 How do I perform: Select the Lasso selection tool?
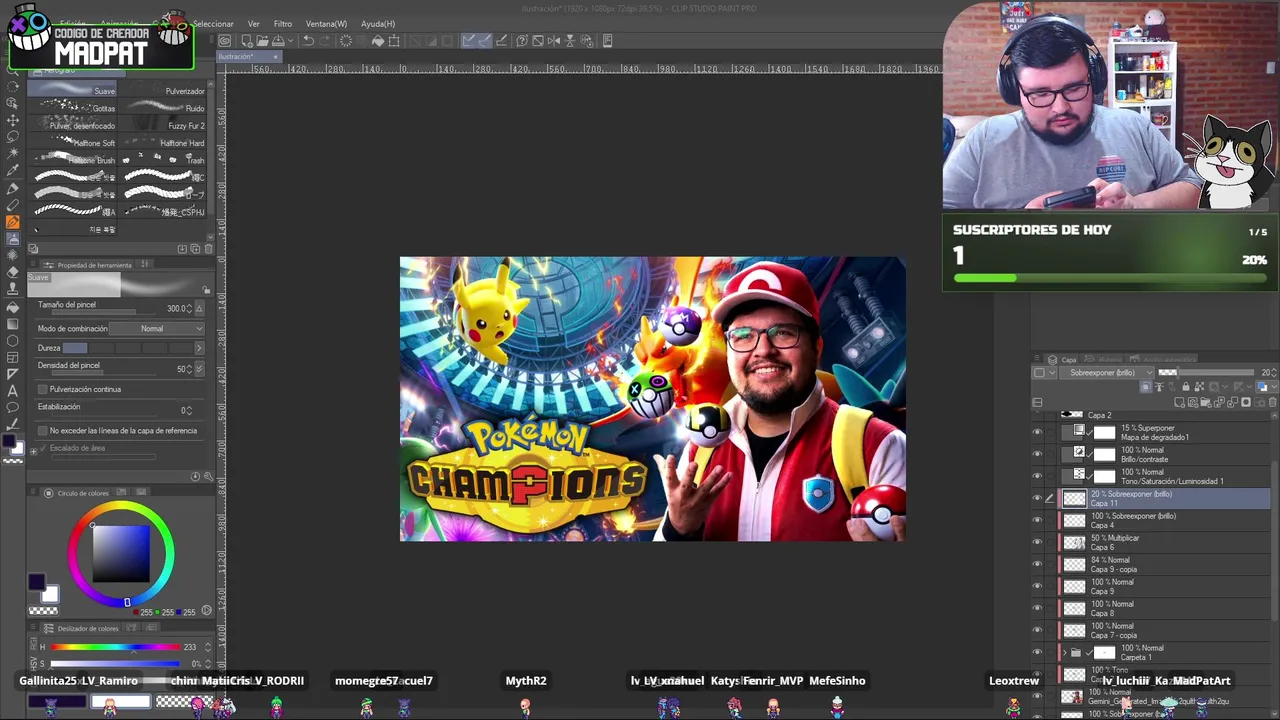(13, 136)
